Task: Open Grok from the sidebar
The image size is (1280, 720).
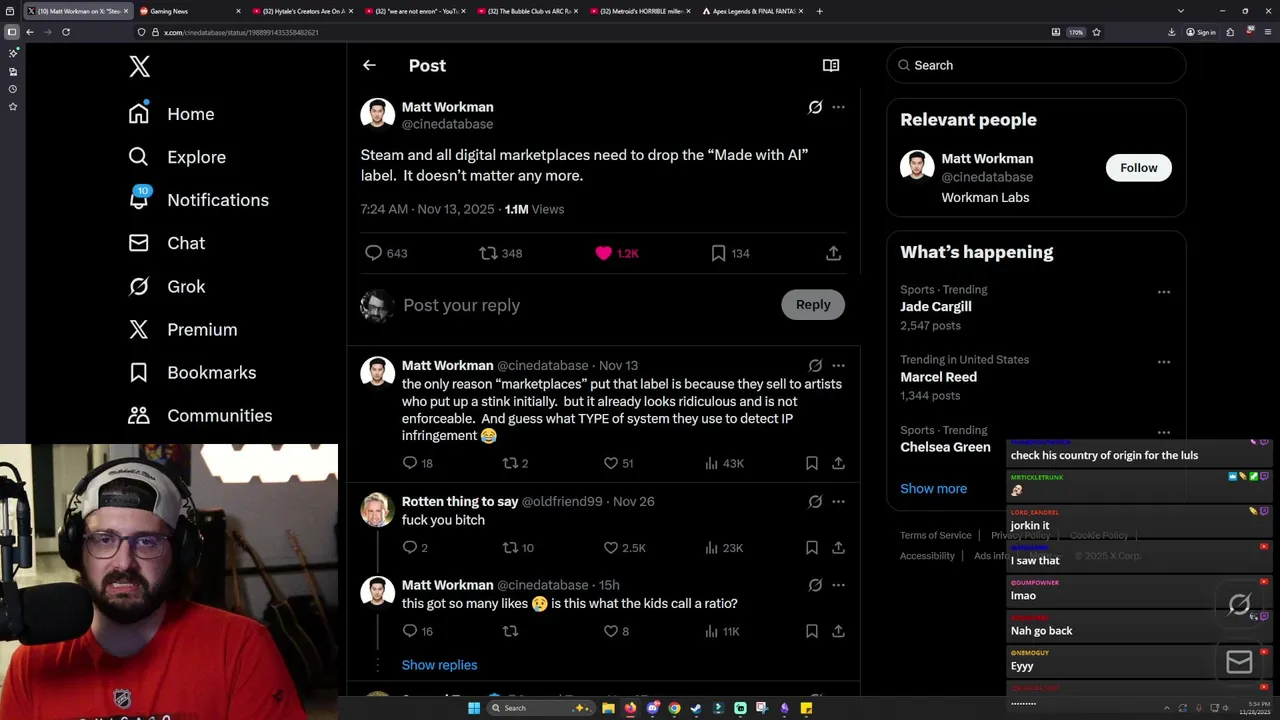Action: tap(166, 286)
